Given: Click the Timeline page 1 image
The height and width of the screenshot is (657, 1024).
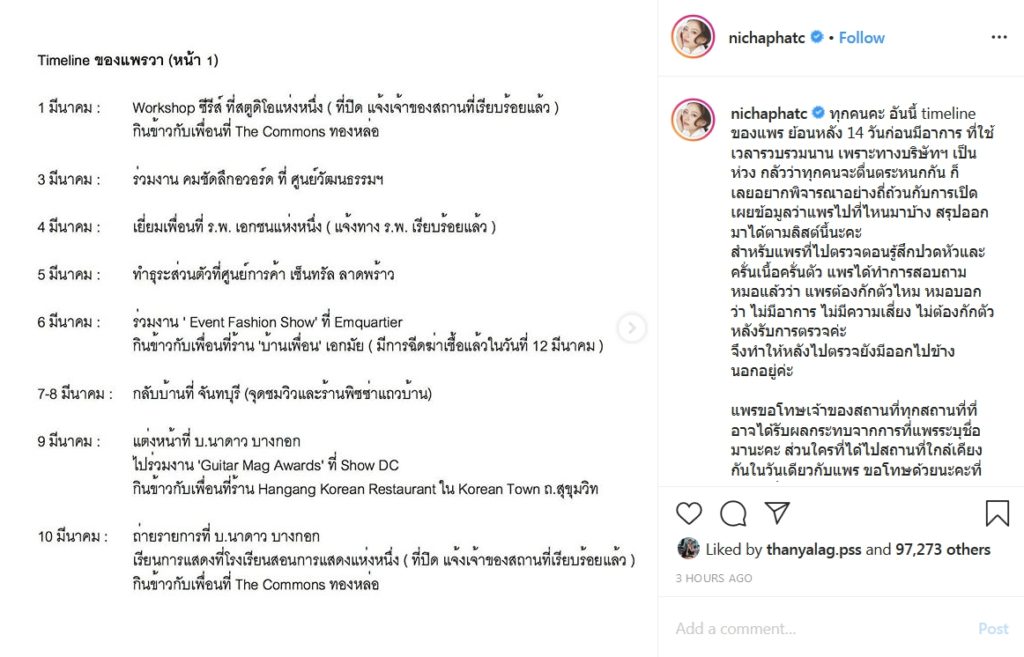Looking at the screenshot, I should [x=328, y=328].
